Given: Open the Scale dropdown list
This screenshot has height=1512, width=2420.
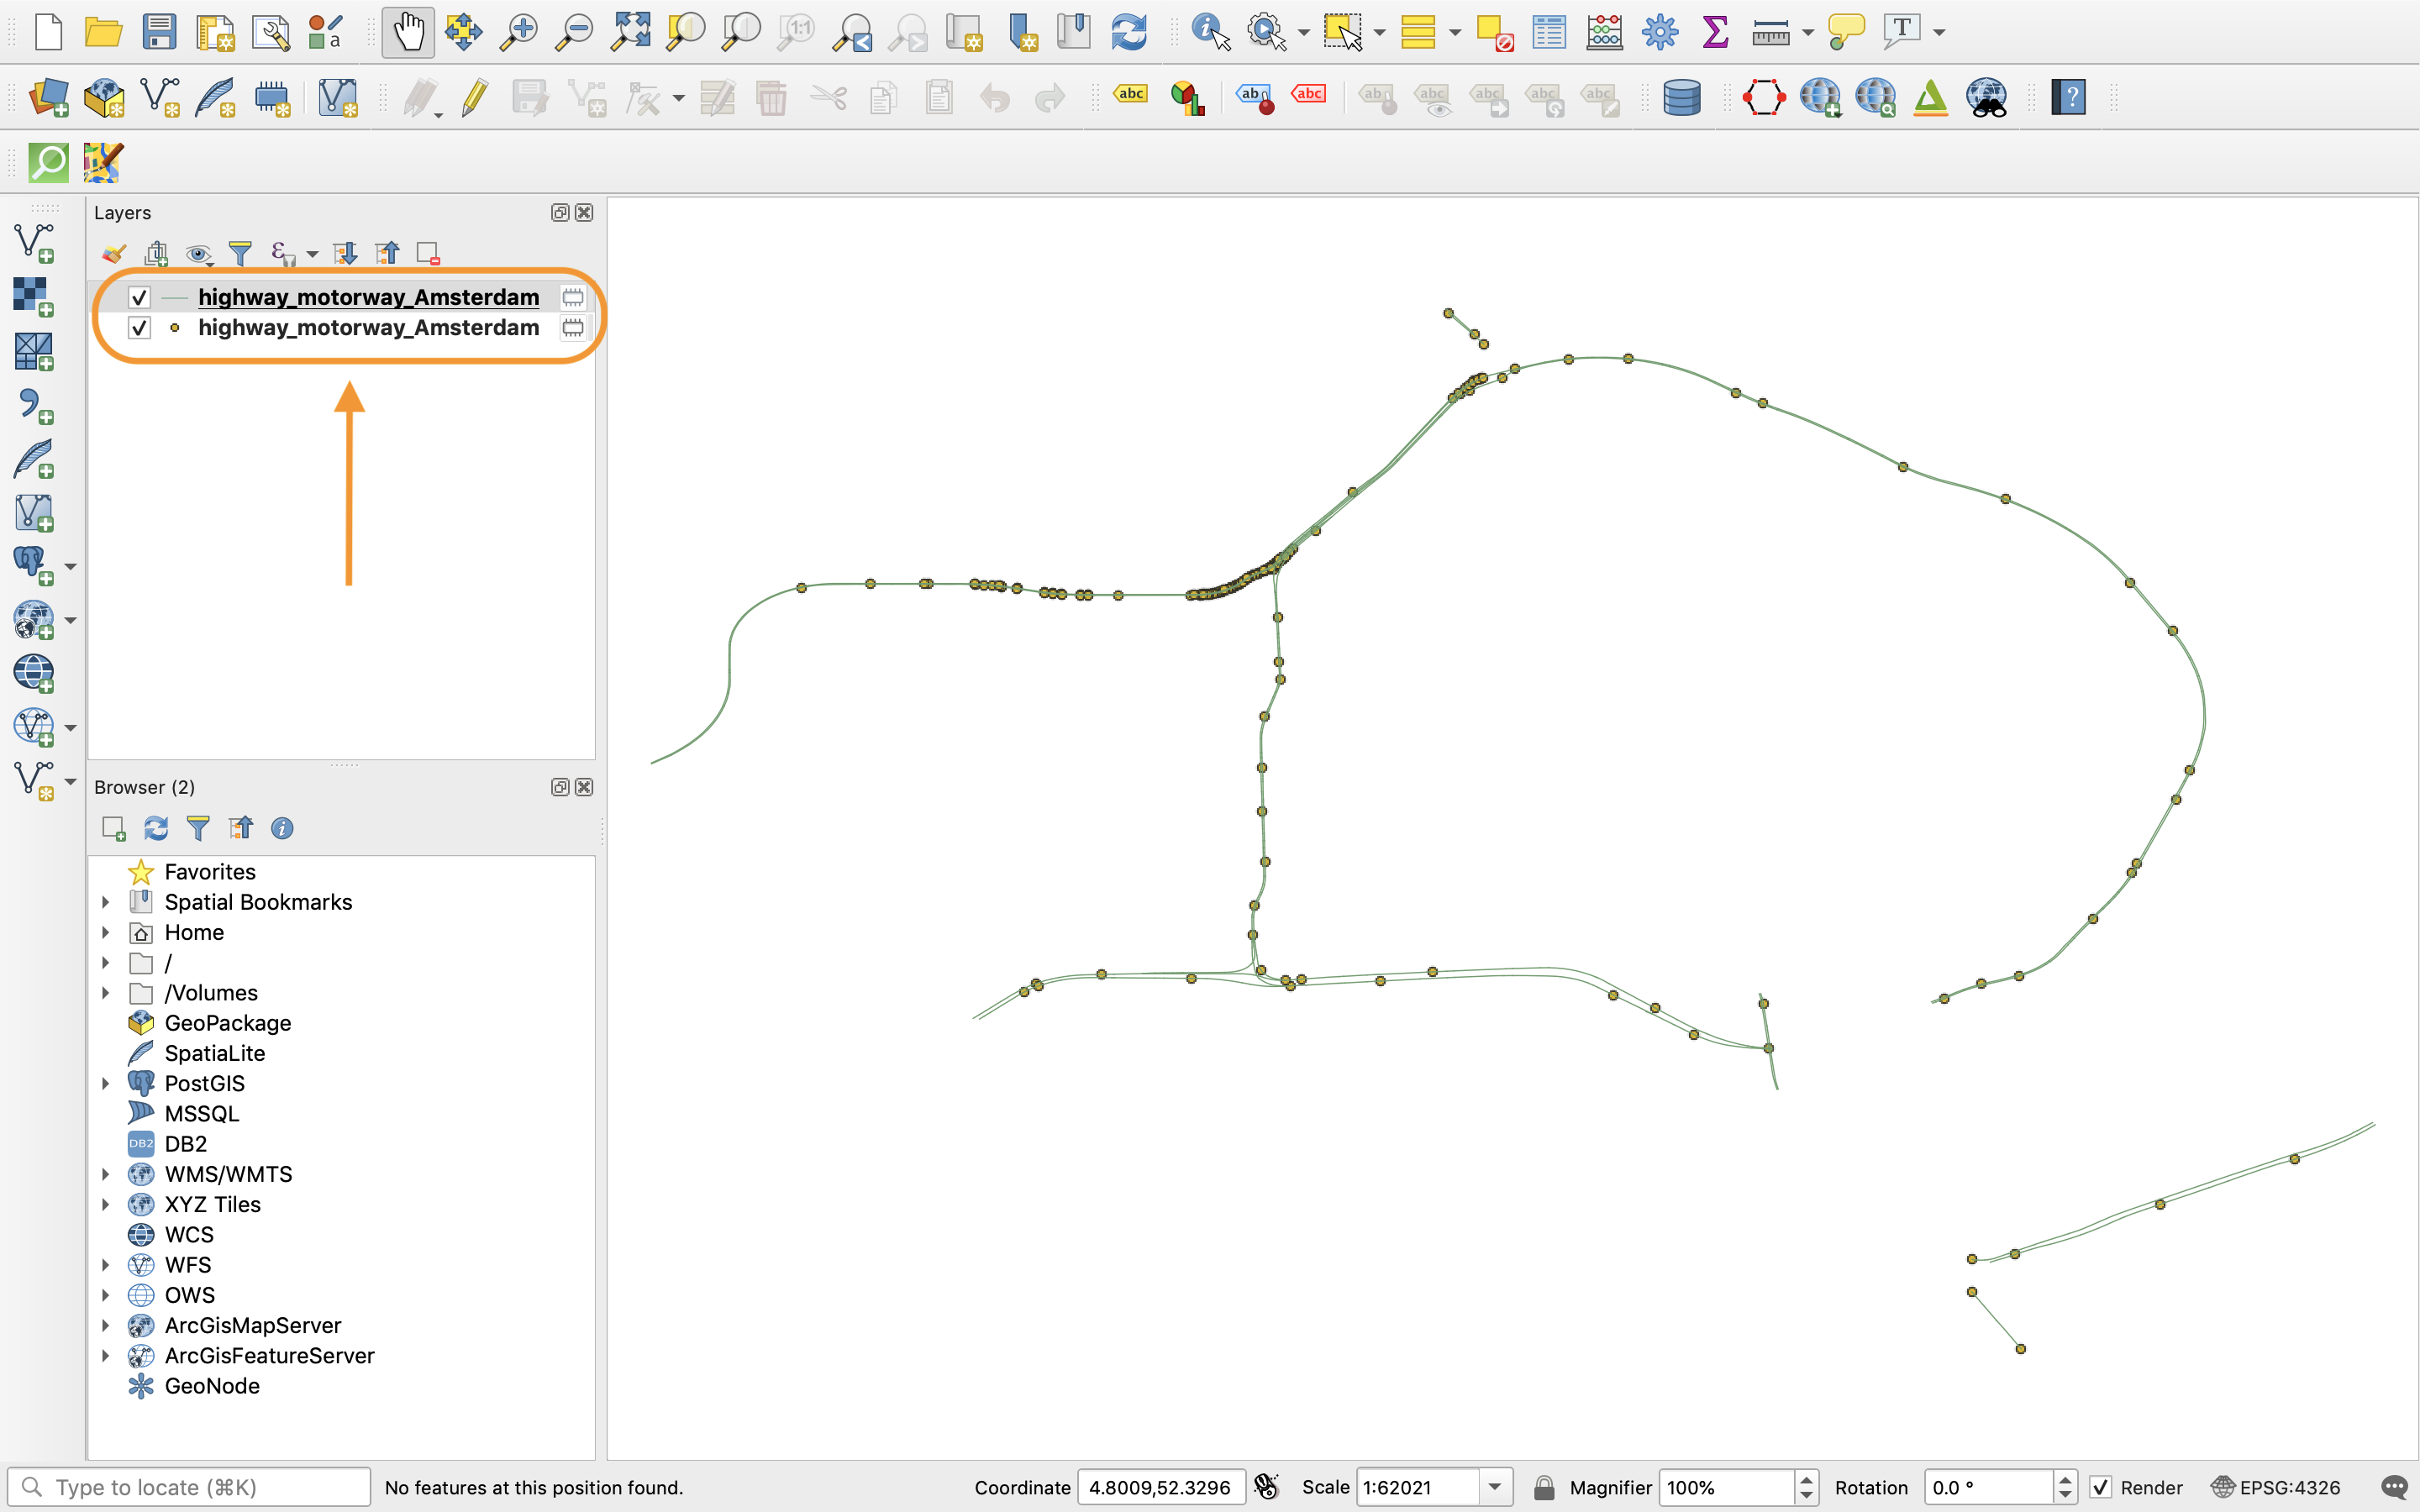Looking at the screenshot, I should click(x=1494, y=1487).
